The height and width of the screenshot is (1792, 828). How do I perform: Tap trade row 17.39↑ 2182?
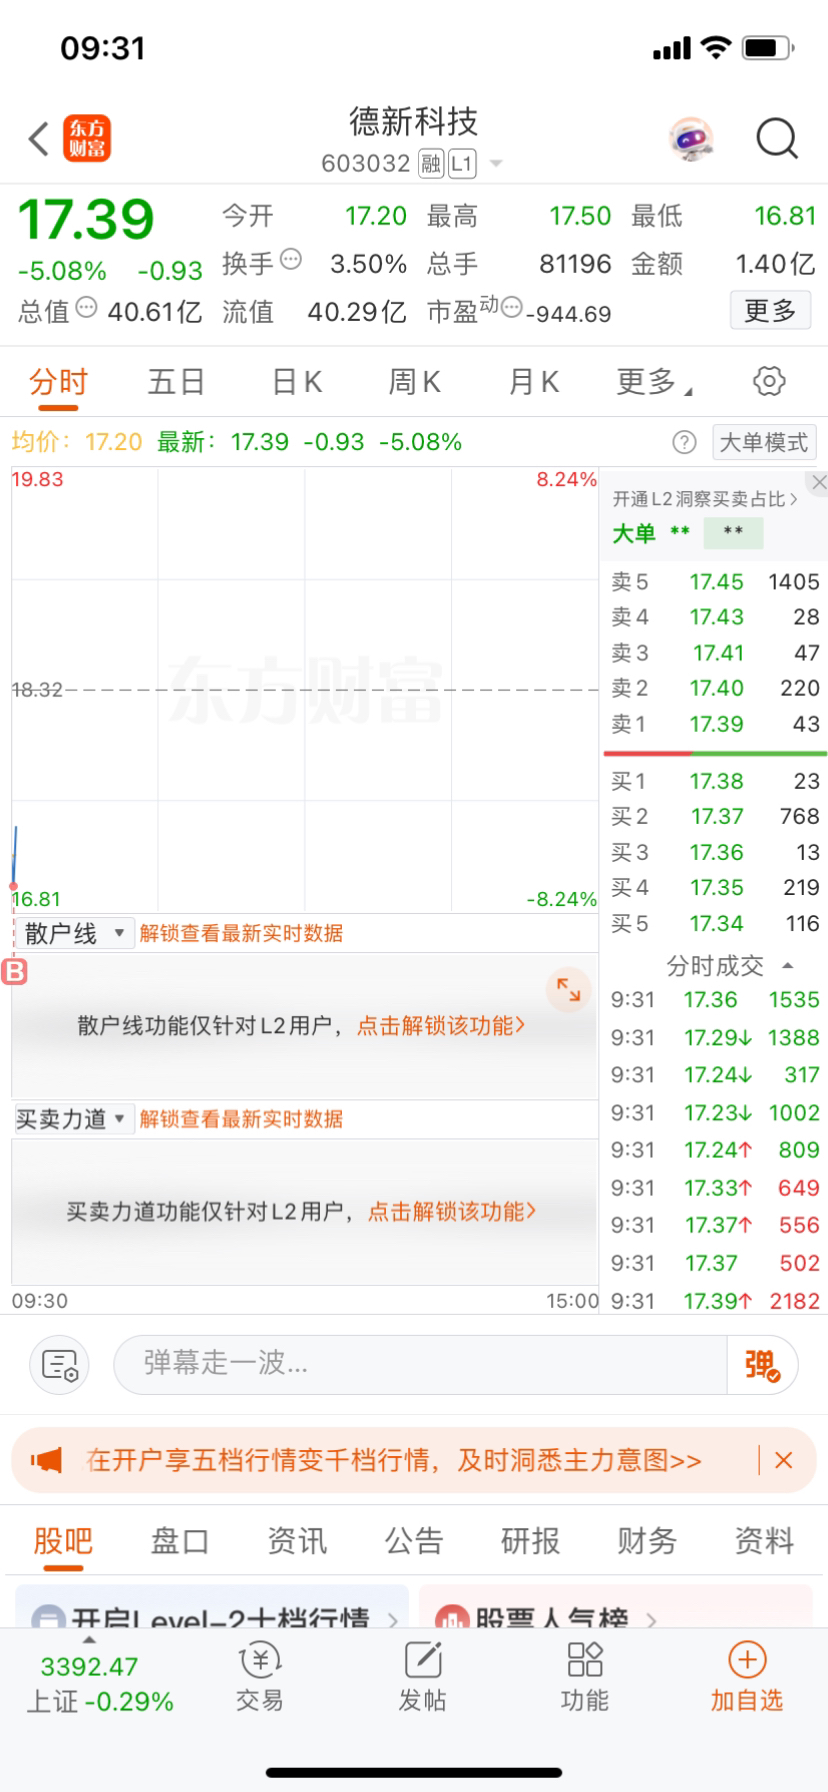coord(715,1301)
